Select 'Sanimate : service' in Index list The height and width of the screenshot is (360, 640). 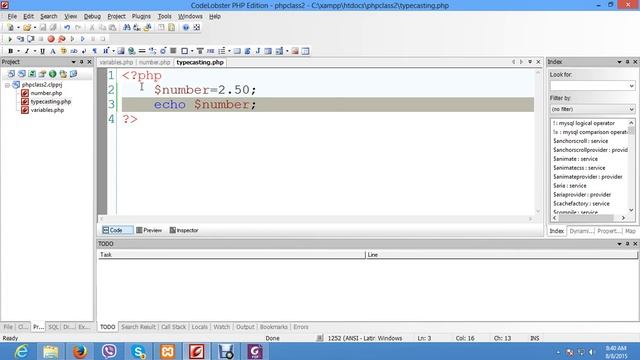coord(575,159)
